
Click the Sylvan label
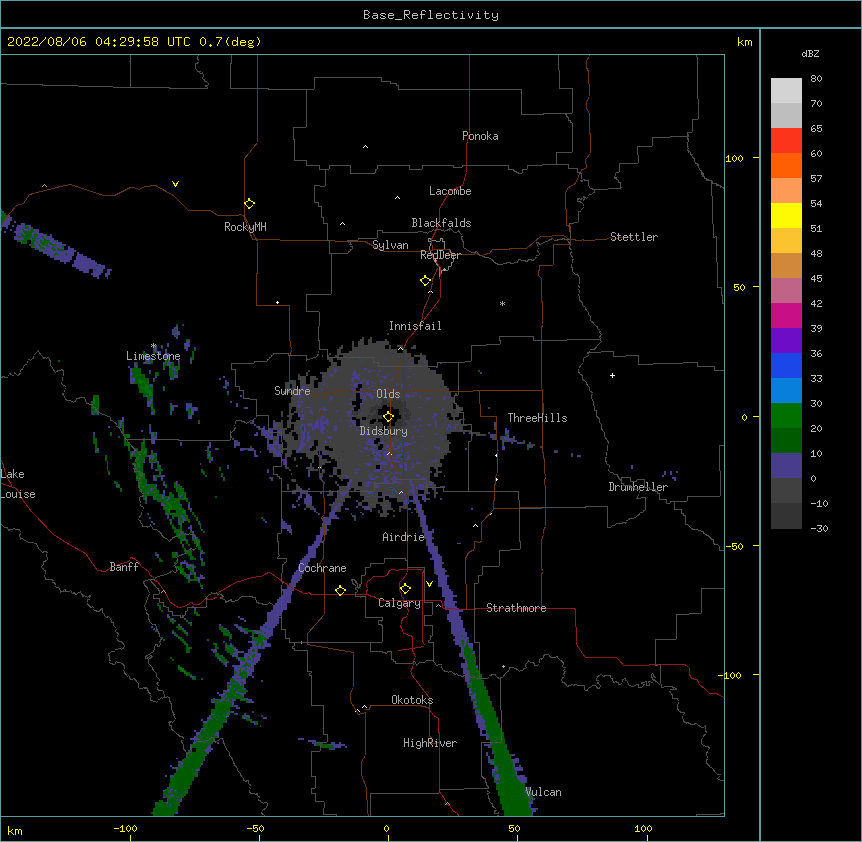390,245
